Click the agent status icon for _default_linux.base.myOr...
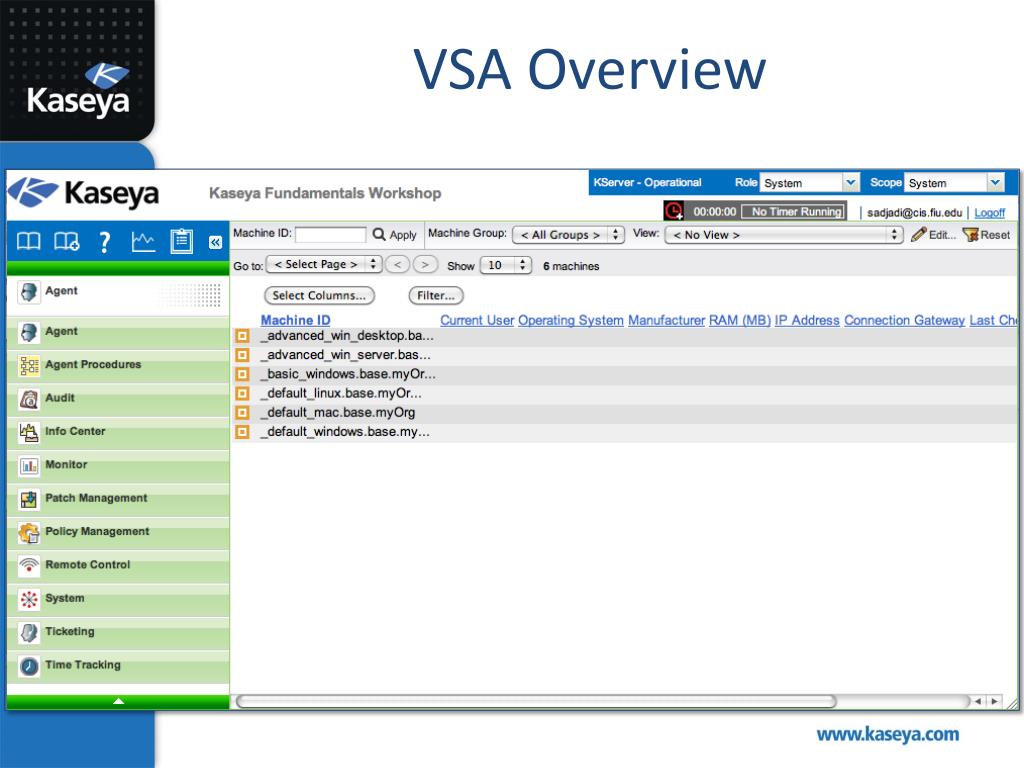The width and height of the screenshot is (1024, 768). tap(242, 393)
